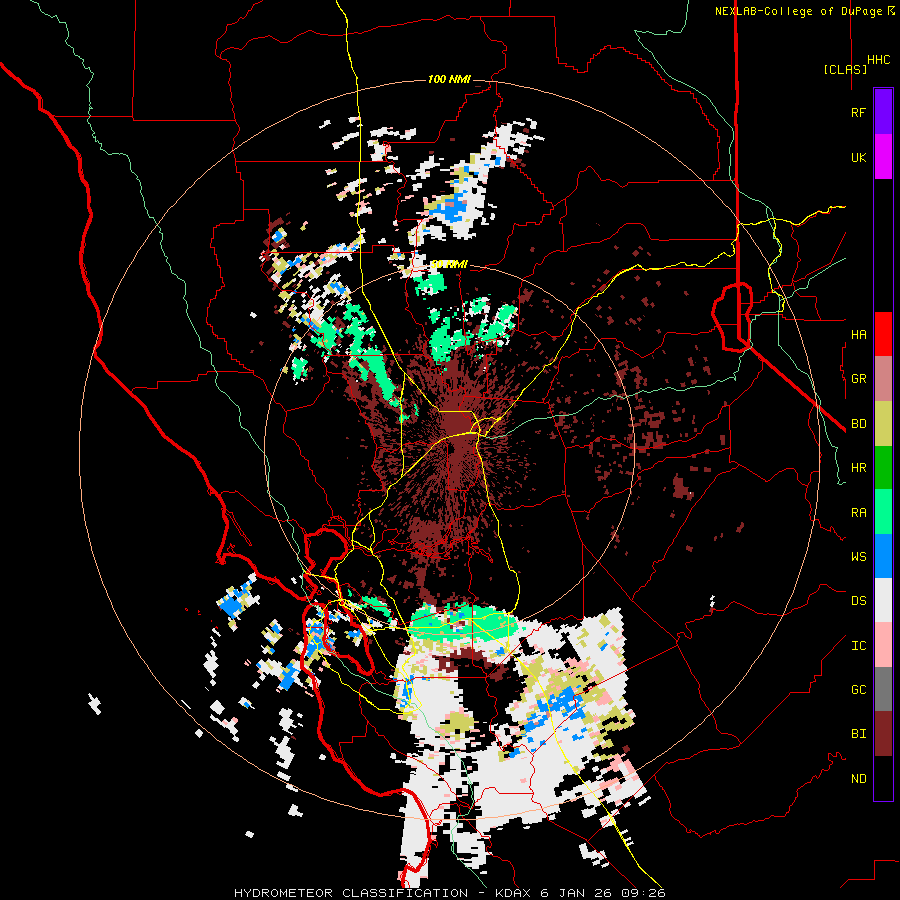Click the GR legend label
The image size is (900, 900).
click(x=858, y=379)
